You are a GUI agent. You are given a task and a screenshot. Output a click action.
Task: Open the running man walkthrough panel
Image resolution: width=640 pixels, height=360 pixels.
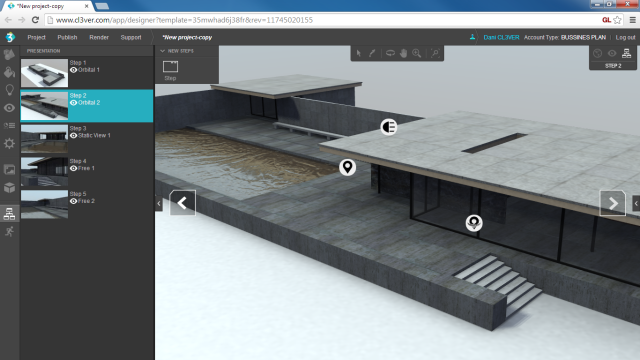(9, 231)
